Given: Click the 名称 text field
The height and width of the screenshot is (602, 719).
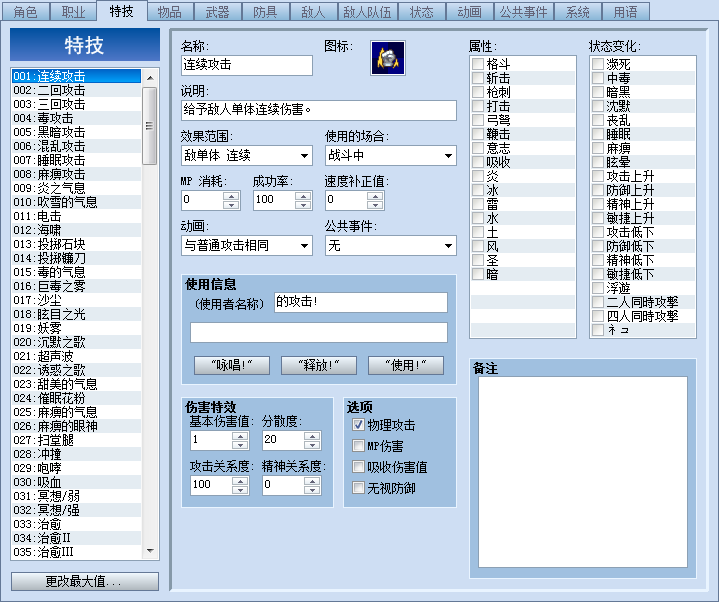Looking at the screenshot, I should (247, 65).
